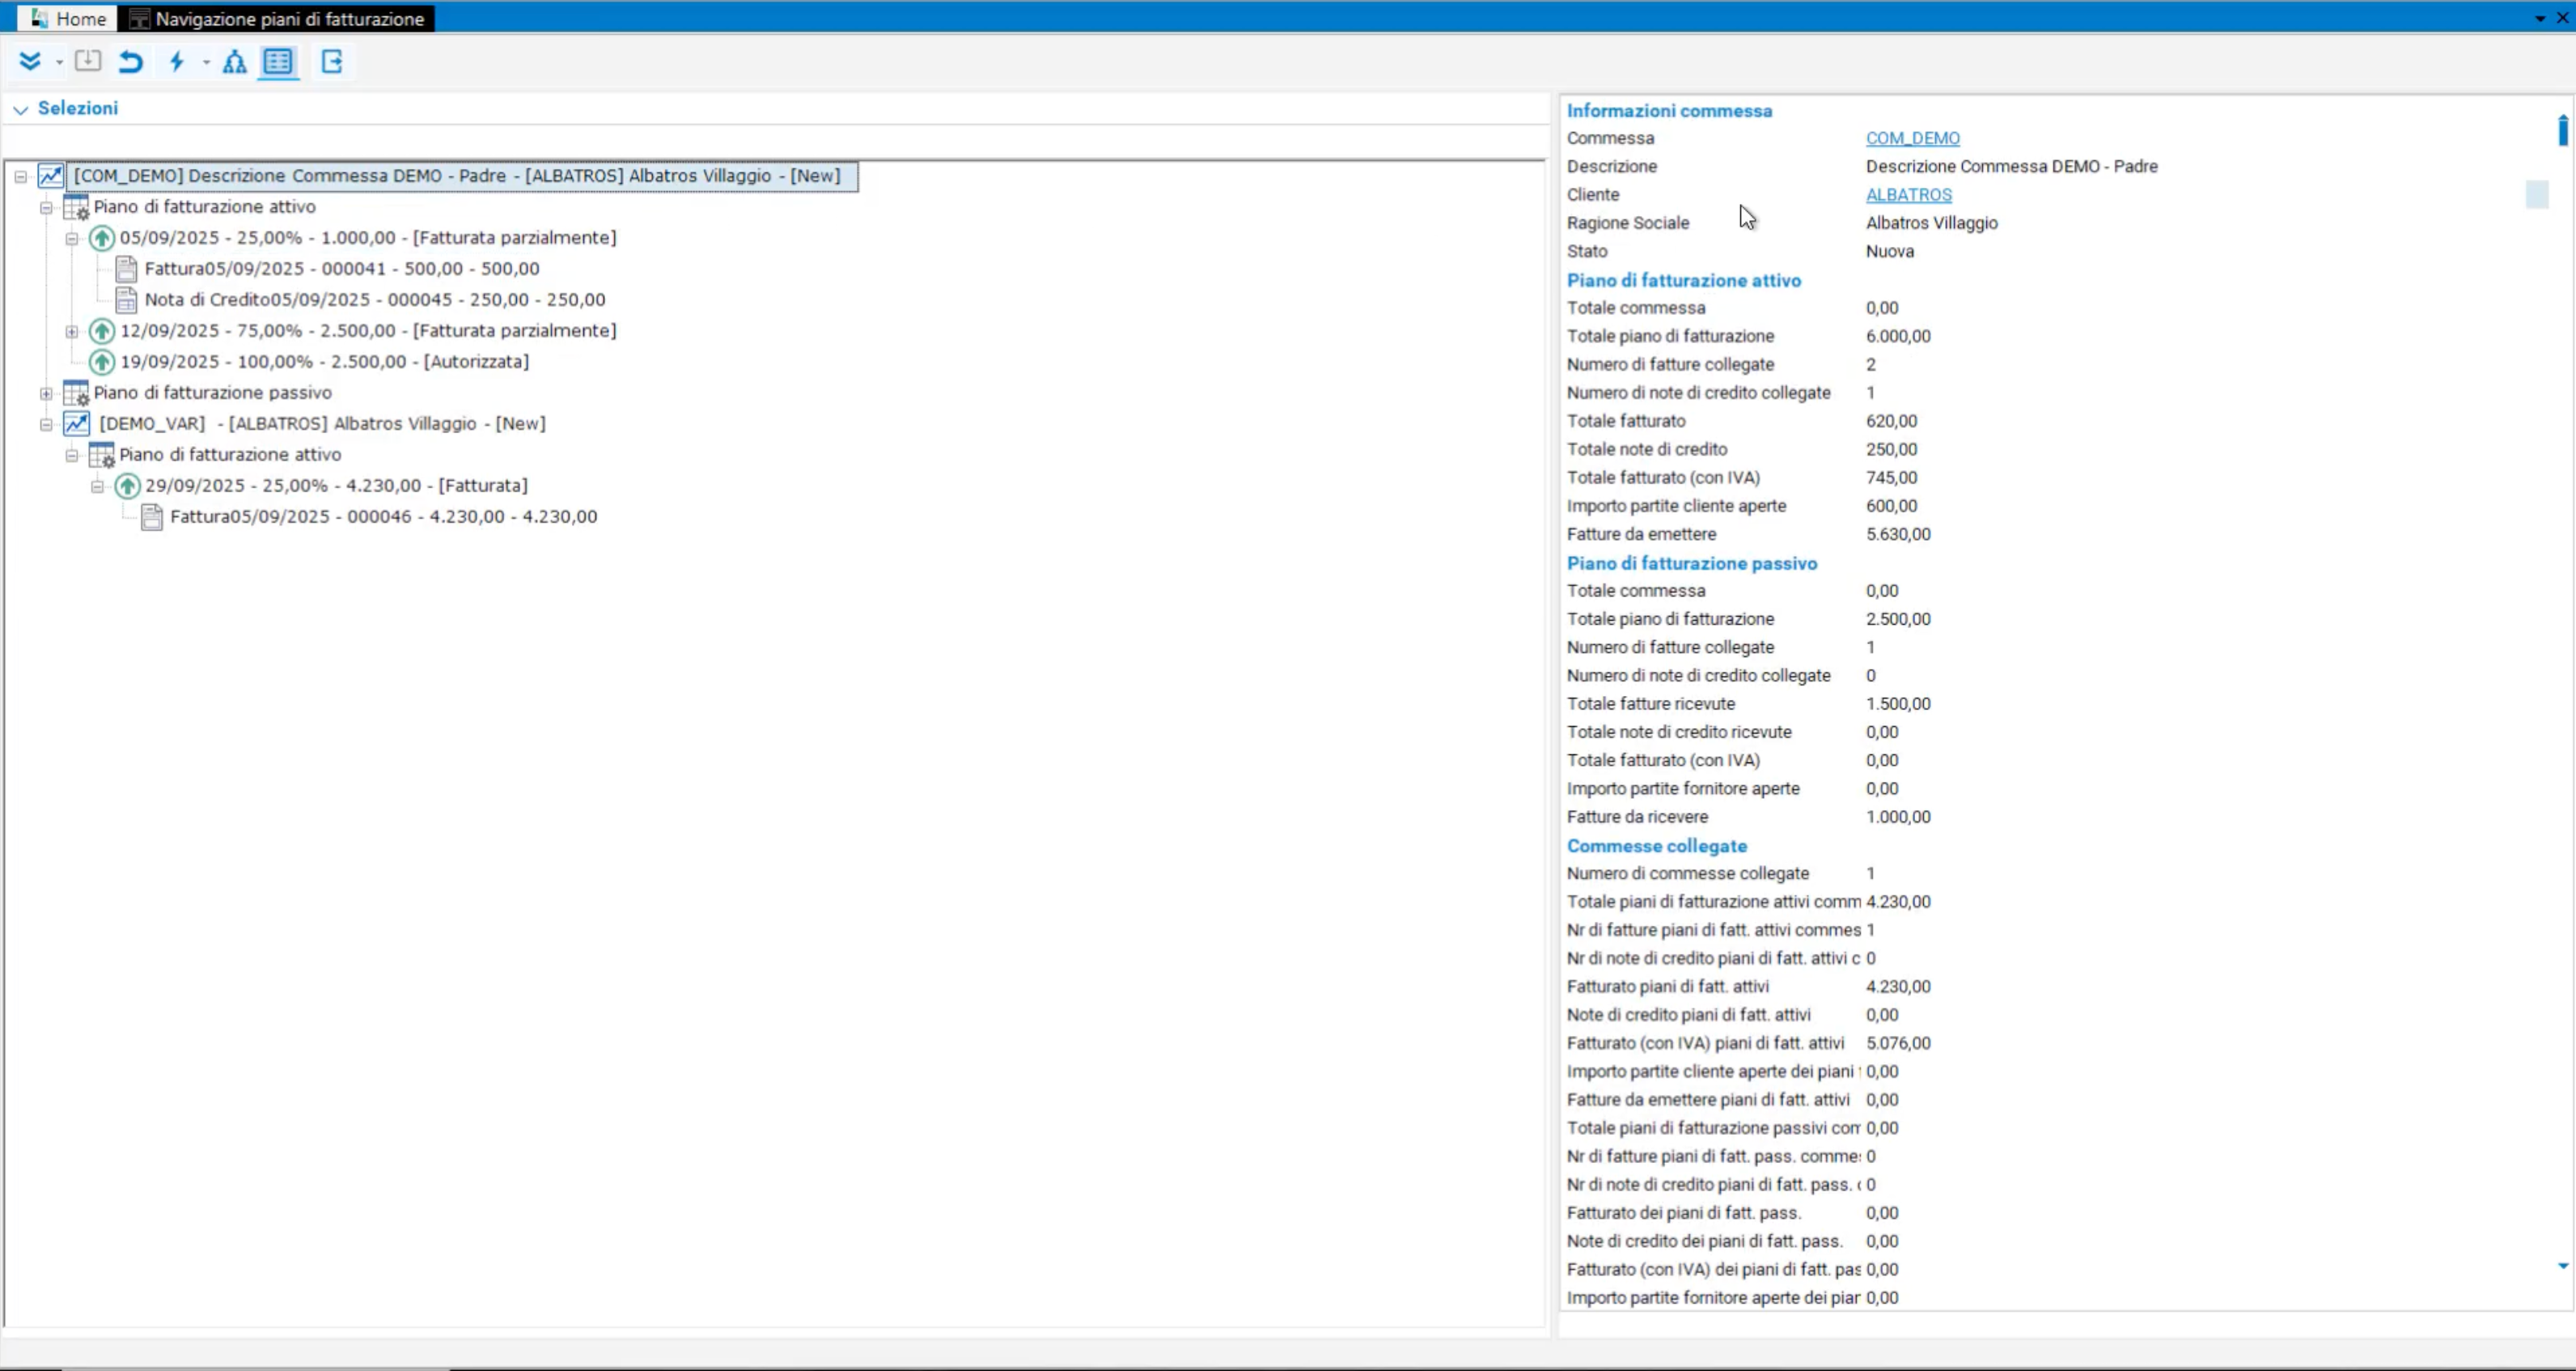Viewport: 2576px width, 1371px height.
Task: Click Piano di fatturazione passivo heading in info panel
Action: click(1692, 564)
